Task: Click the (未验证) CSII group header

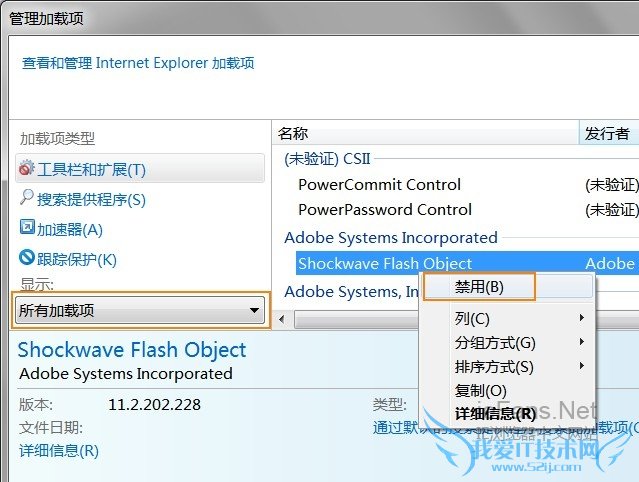Action: [x=327, y=158]
